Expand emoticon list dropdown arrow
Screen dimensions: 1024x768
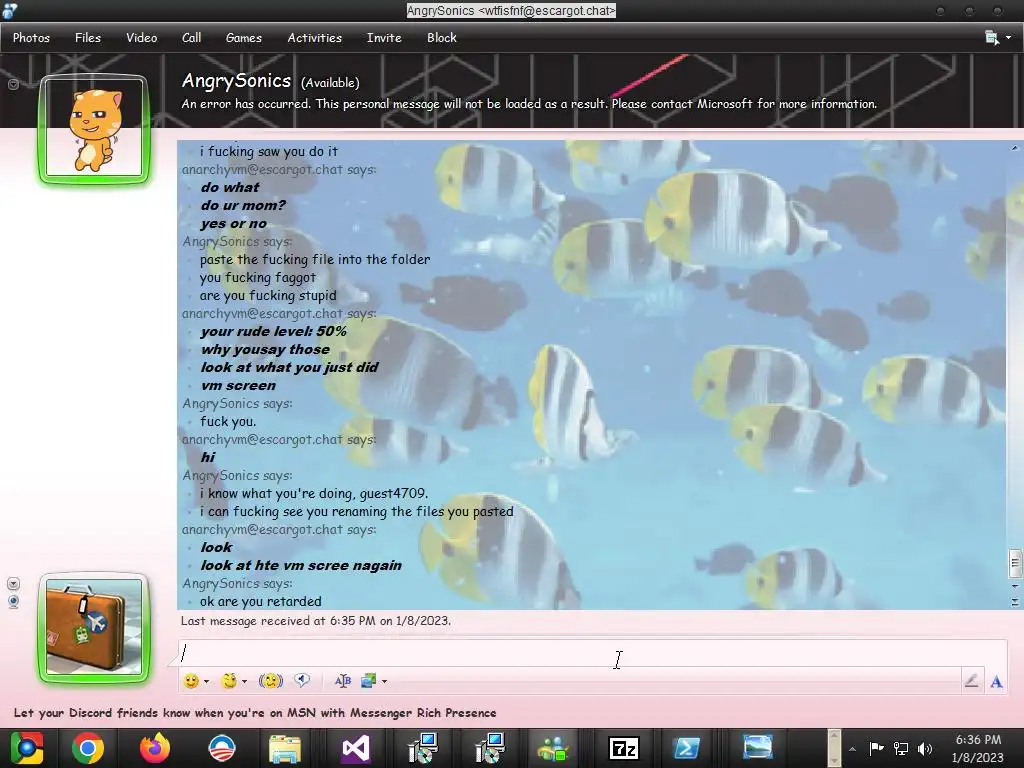tap(206, 682)
